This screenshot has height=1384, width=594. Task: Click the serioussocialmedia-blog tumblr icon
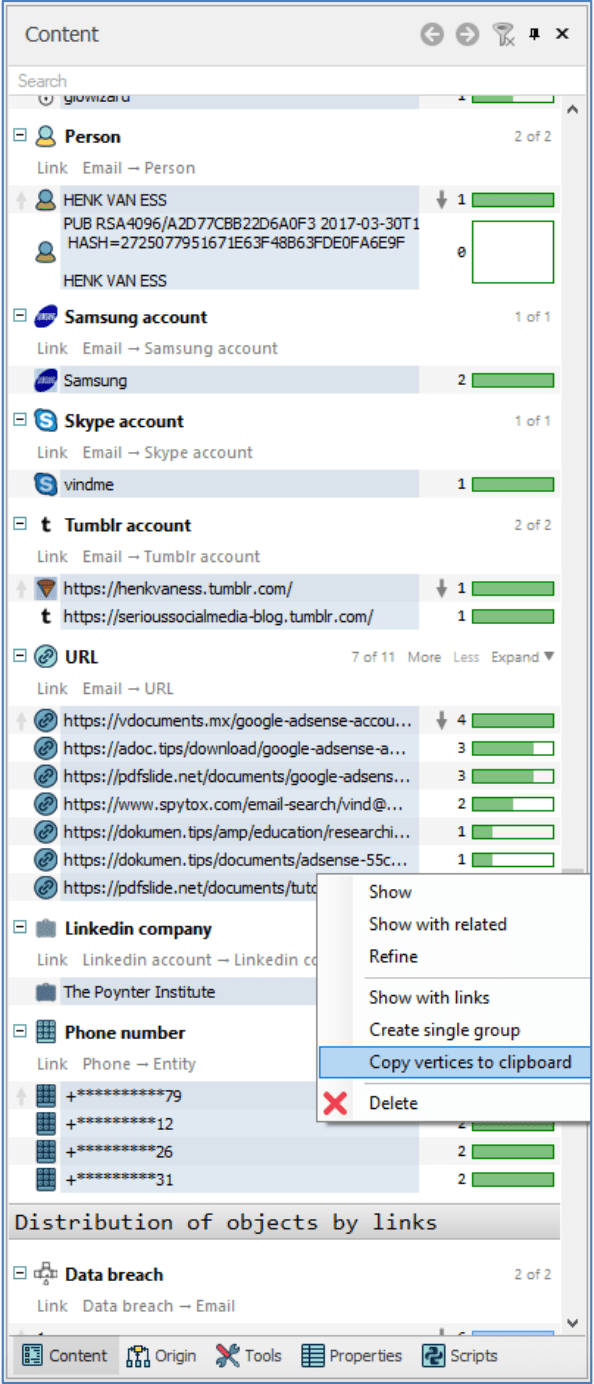coord(45,617)
